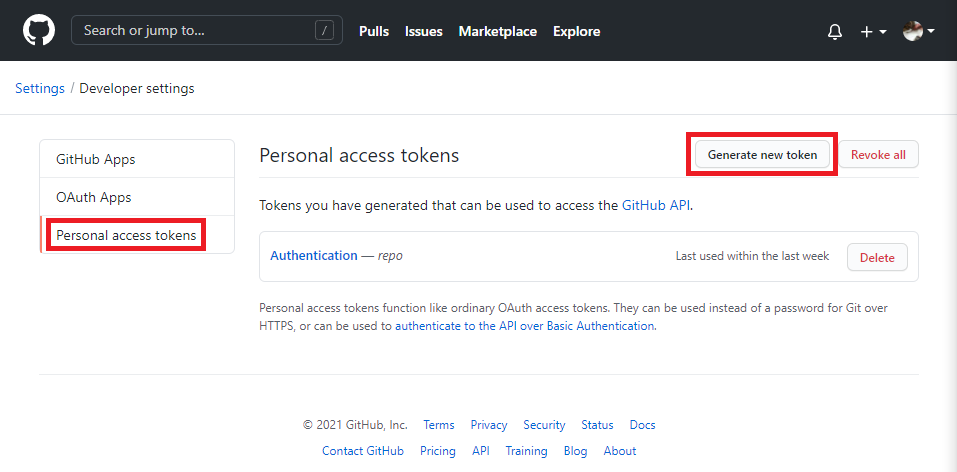Focus the Search or jump to field

tap(207, 31)
